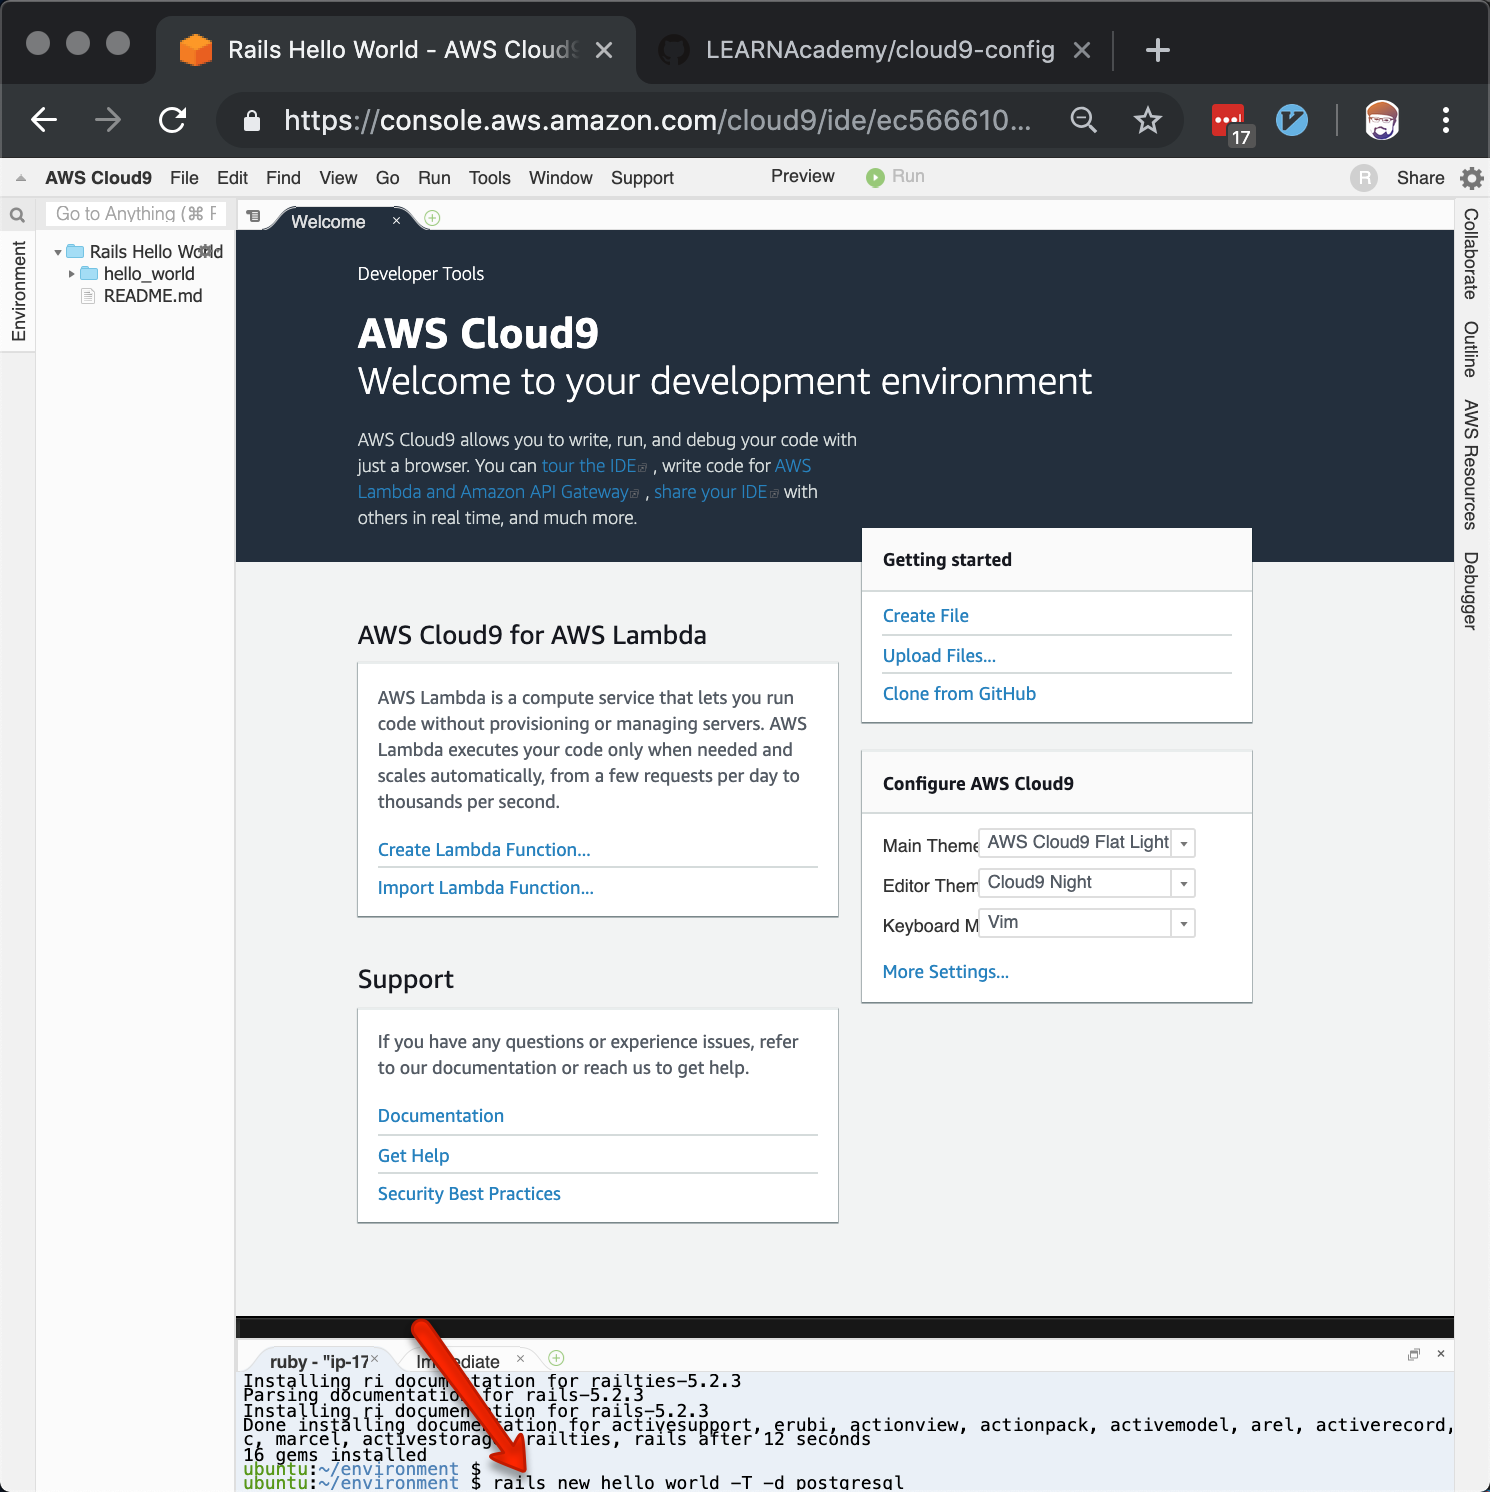Image resolution: width=1490 pixels, height=1492 pixels.
Task: Click Get Help link
Action: pos(413,1156)
